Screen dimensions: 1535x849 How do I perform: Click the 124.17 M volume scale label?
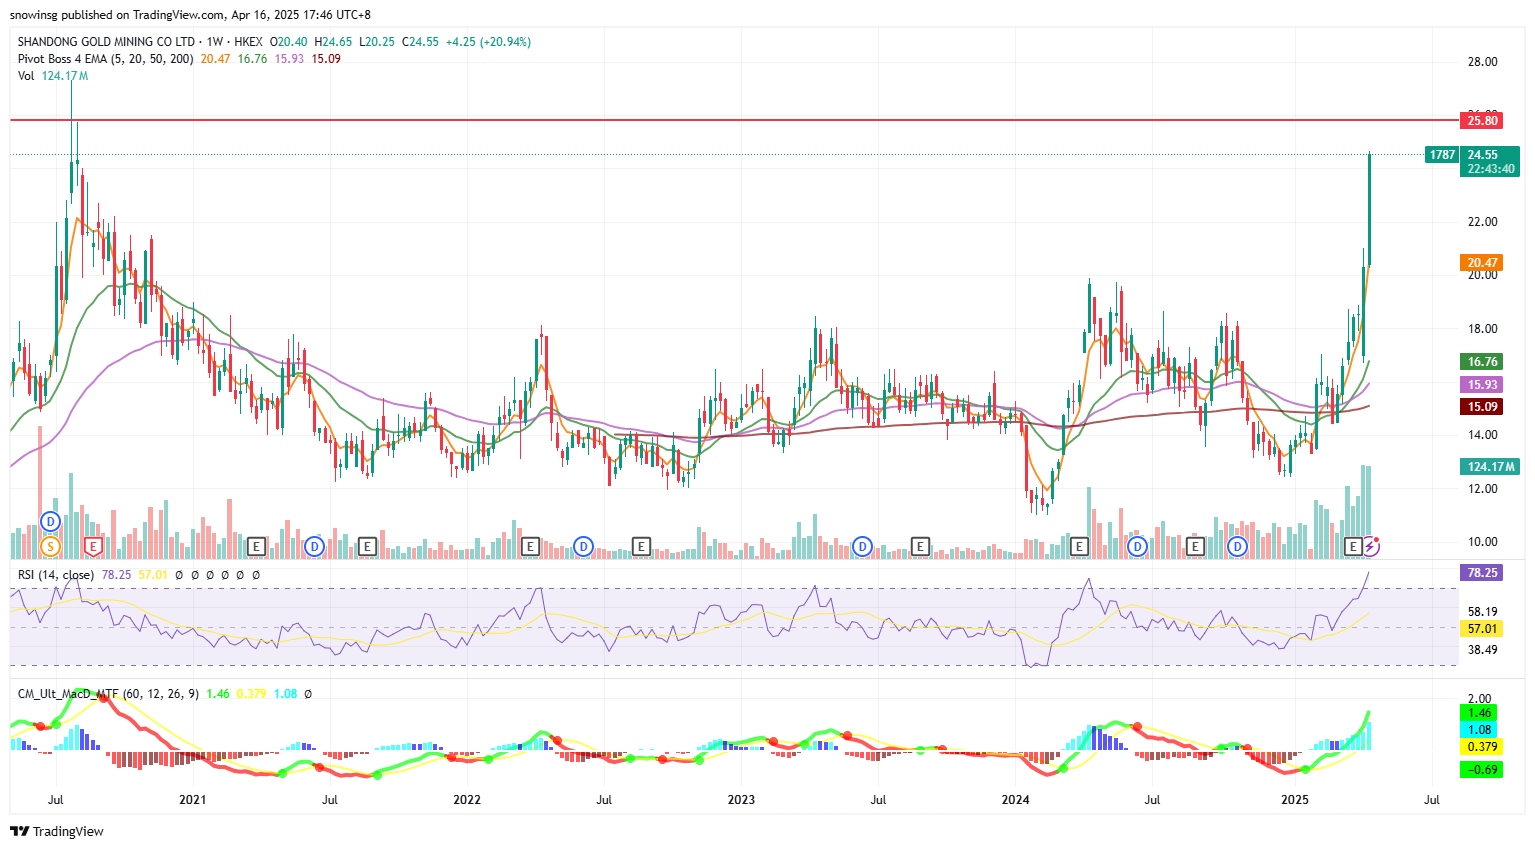point(1490,467)
